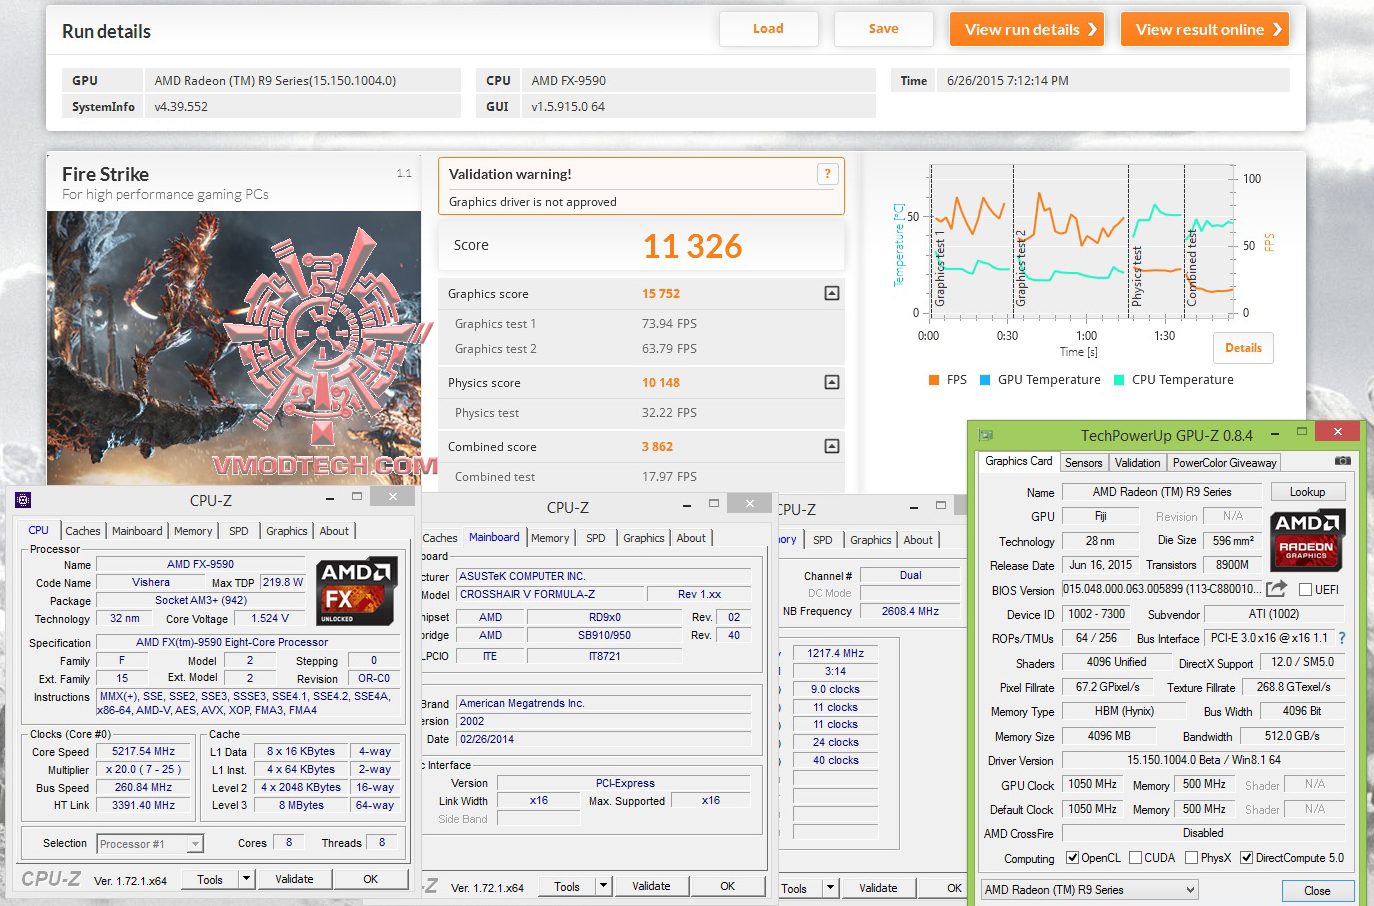Screen dimensions: 1374x906
Task: Click the Tools button in leftmost CPU-Z window
Action: pyautogui.click(x=210, y=880)
